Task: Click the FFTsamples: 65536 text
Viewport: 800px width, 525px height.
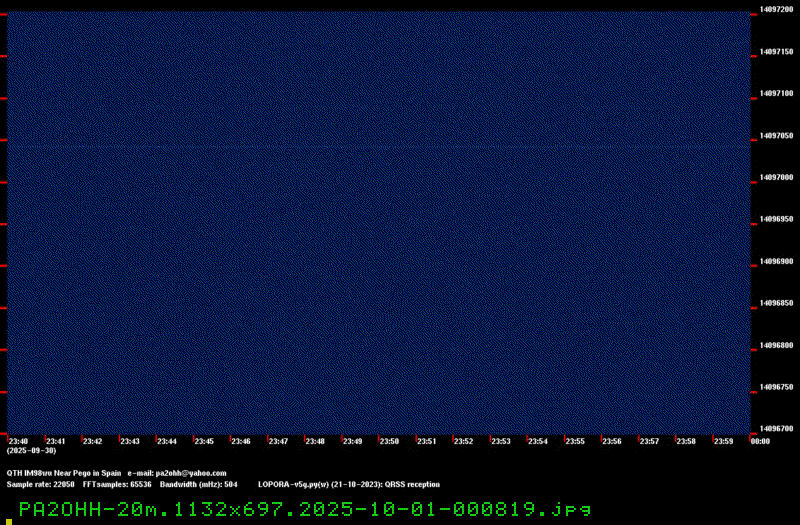Action: pos(117,485)
